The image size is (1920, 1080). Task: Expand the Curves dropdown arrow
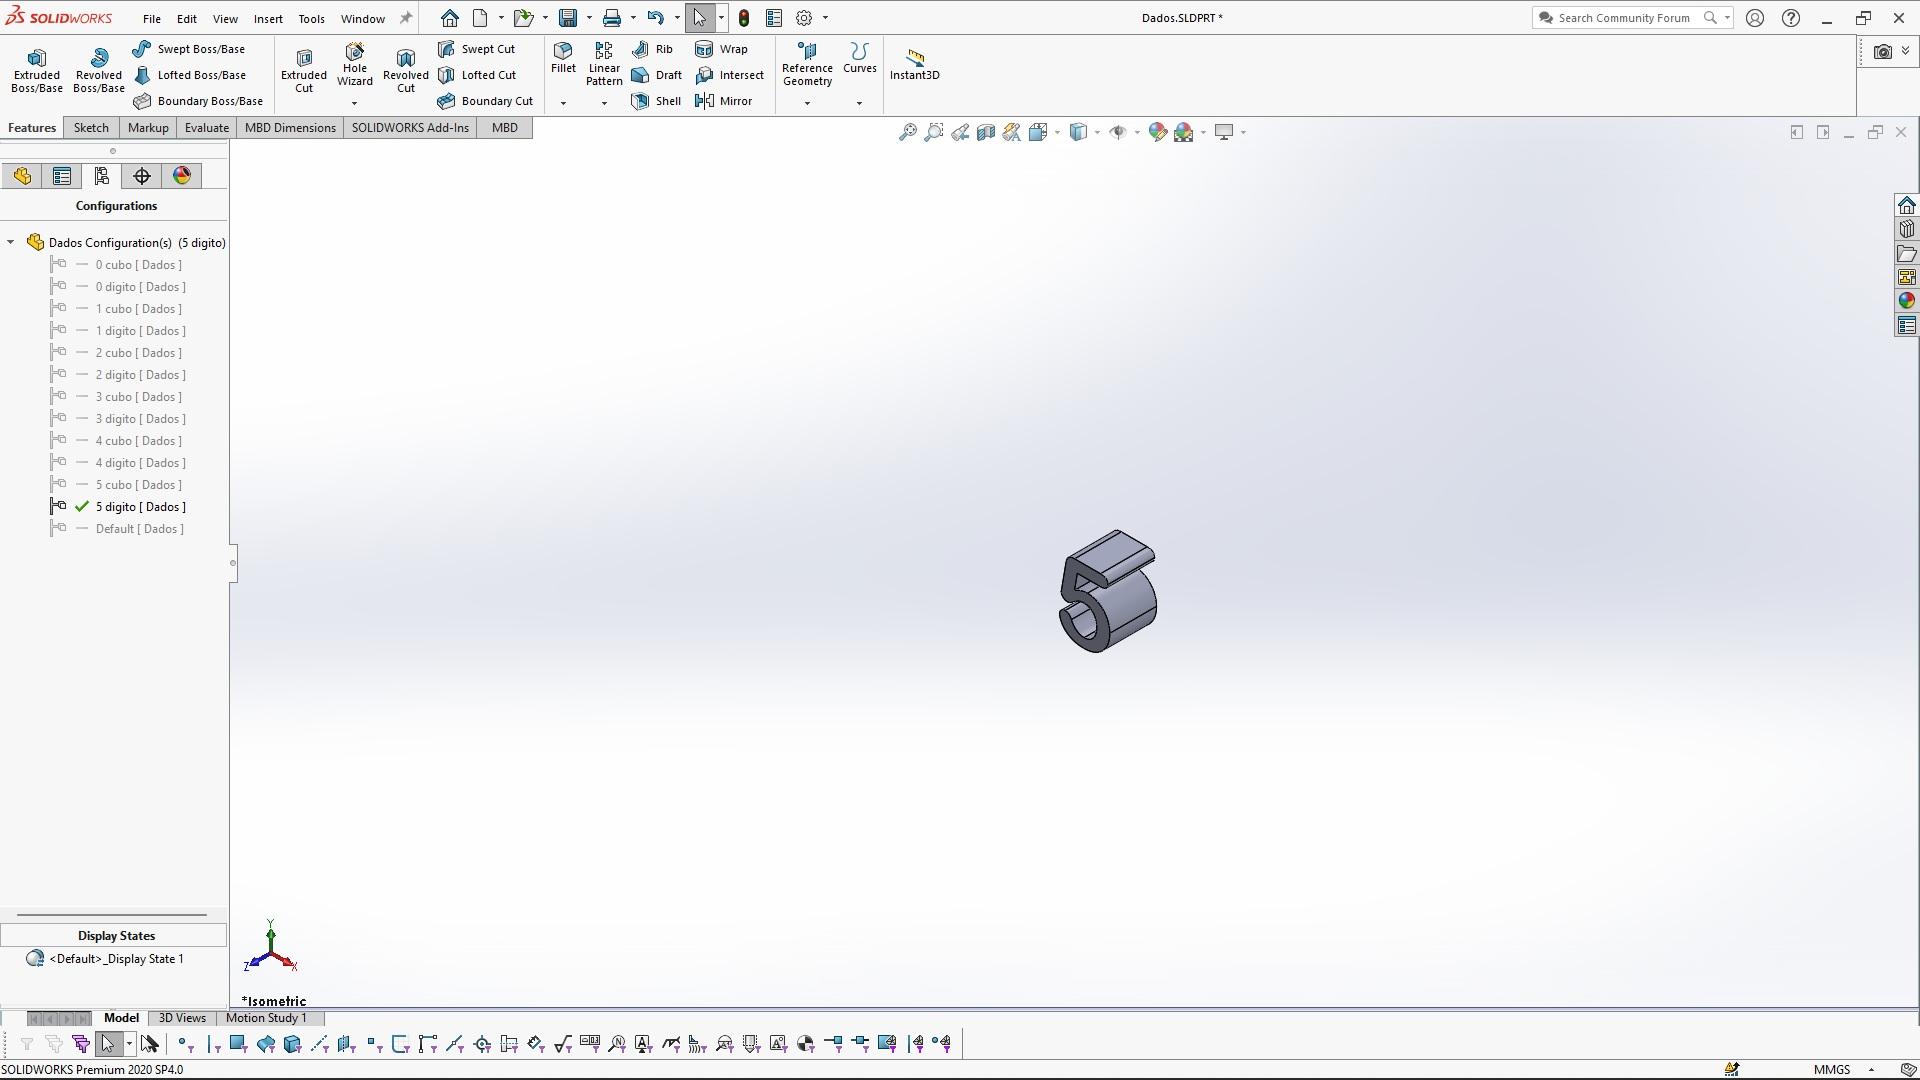point(859,103)
